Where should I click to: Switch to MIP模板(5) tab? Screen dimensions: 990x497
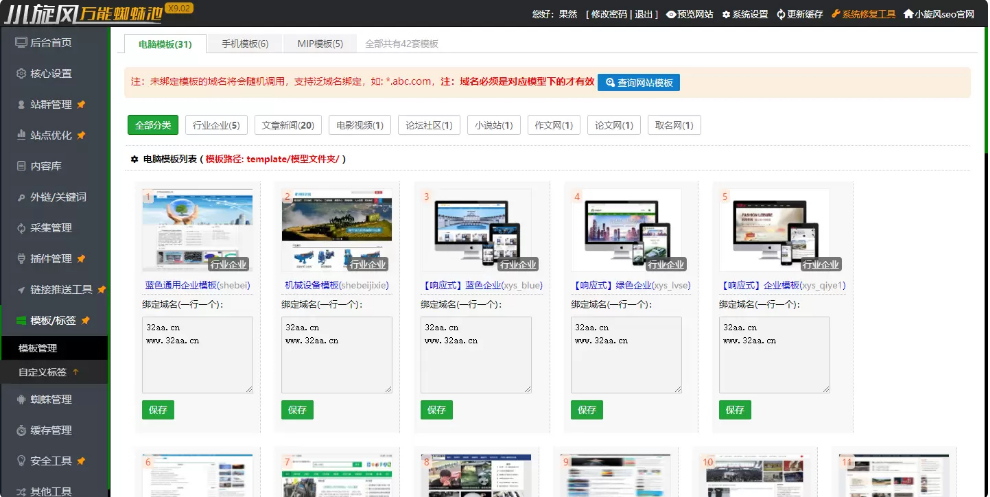coord(320,44)
